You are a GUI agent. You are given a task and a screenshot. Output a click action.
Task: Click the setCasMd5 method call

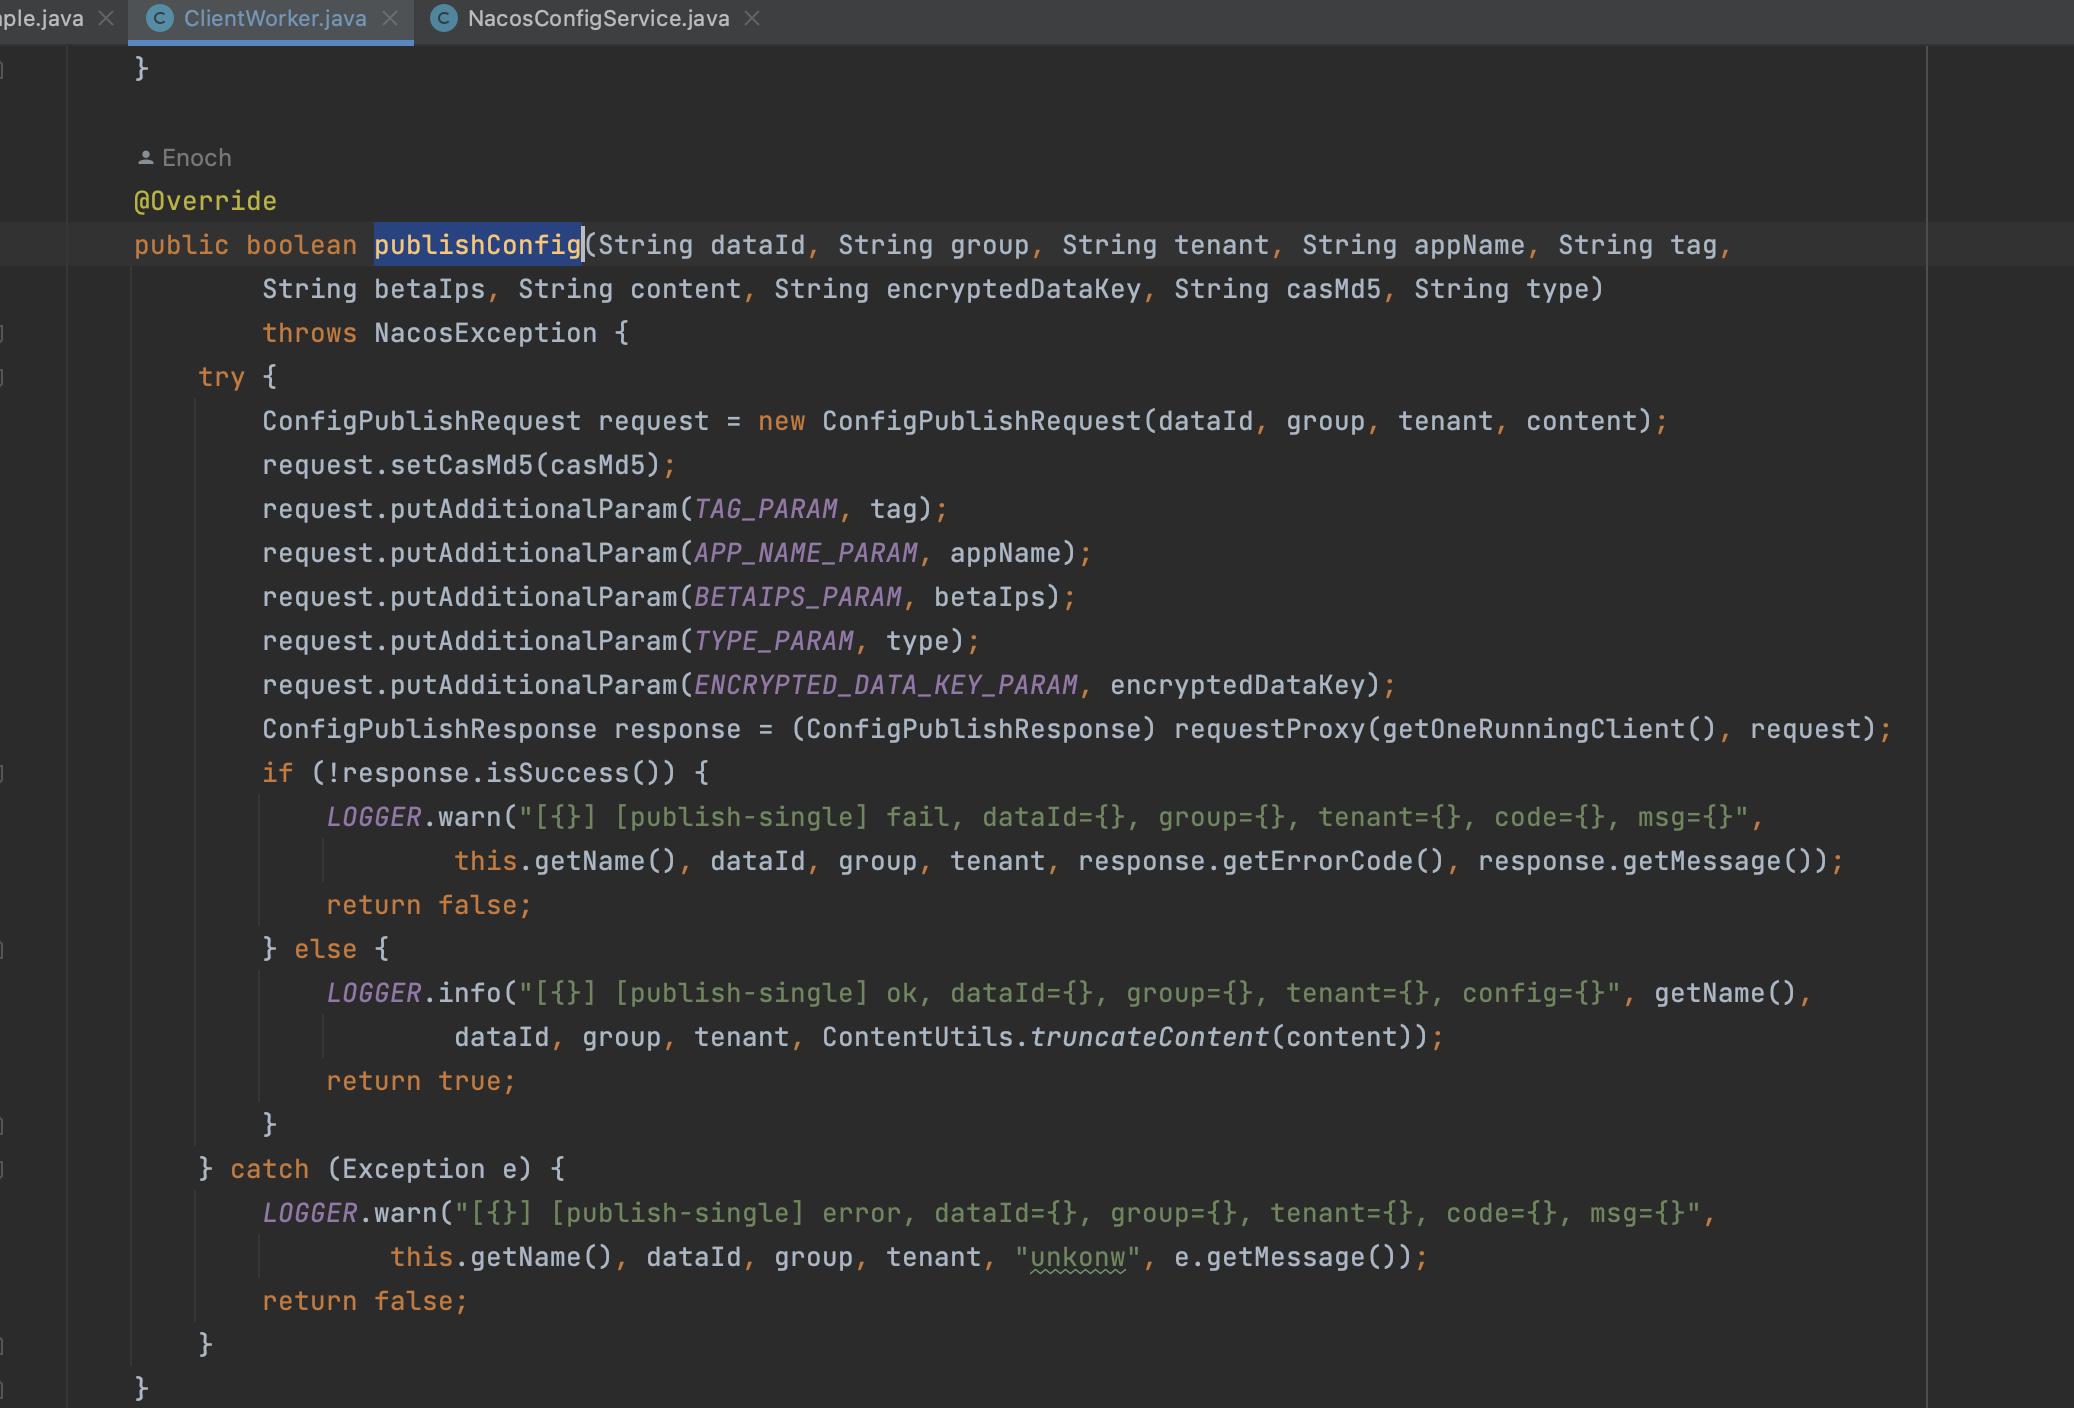click(x=462, y=465)
